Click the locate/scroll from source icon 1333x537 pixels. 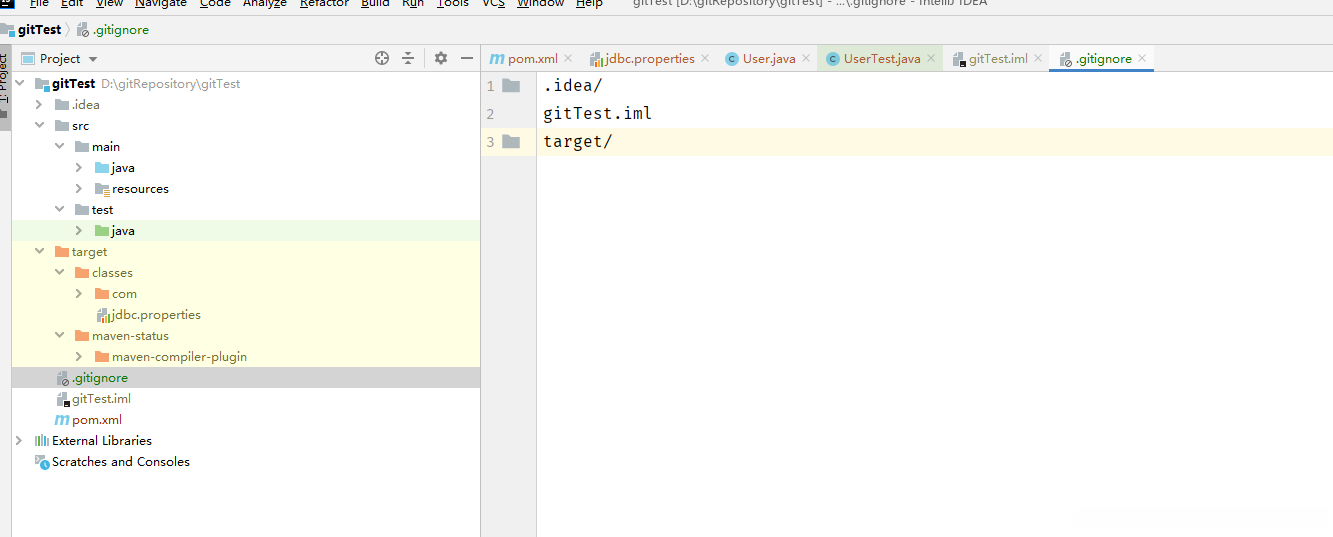tap(381, 59)
